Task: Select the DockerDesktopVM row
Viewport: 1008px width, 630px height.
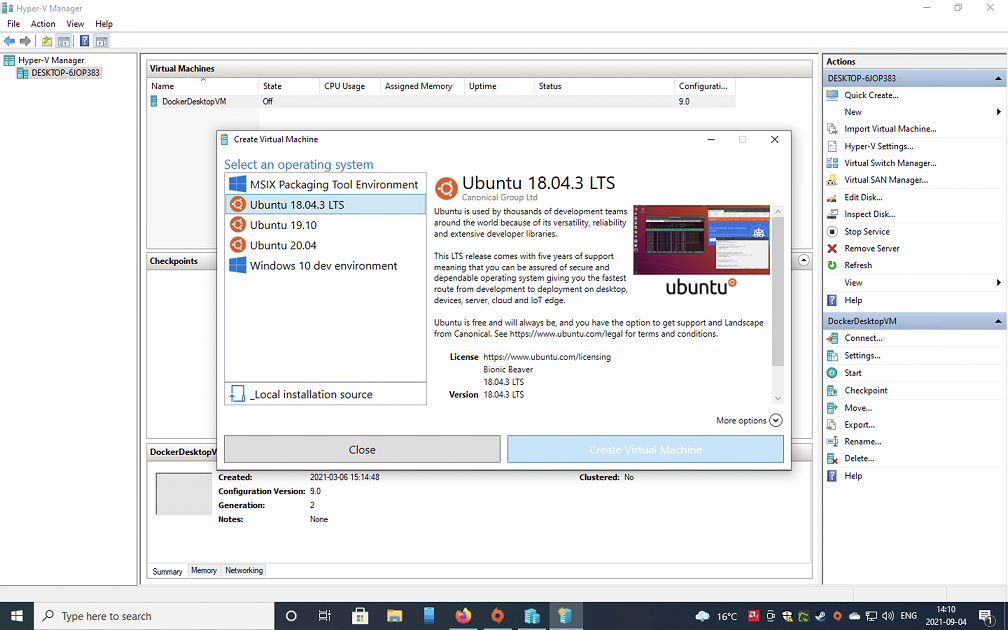Action: click(x=441, y=102)
